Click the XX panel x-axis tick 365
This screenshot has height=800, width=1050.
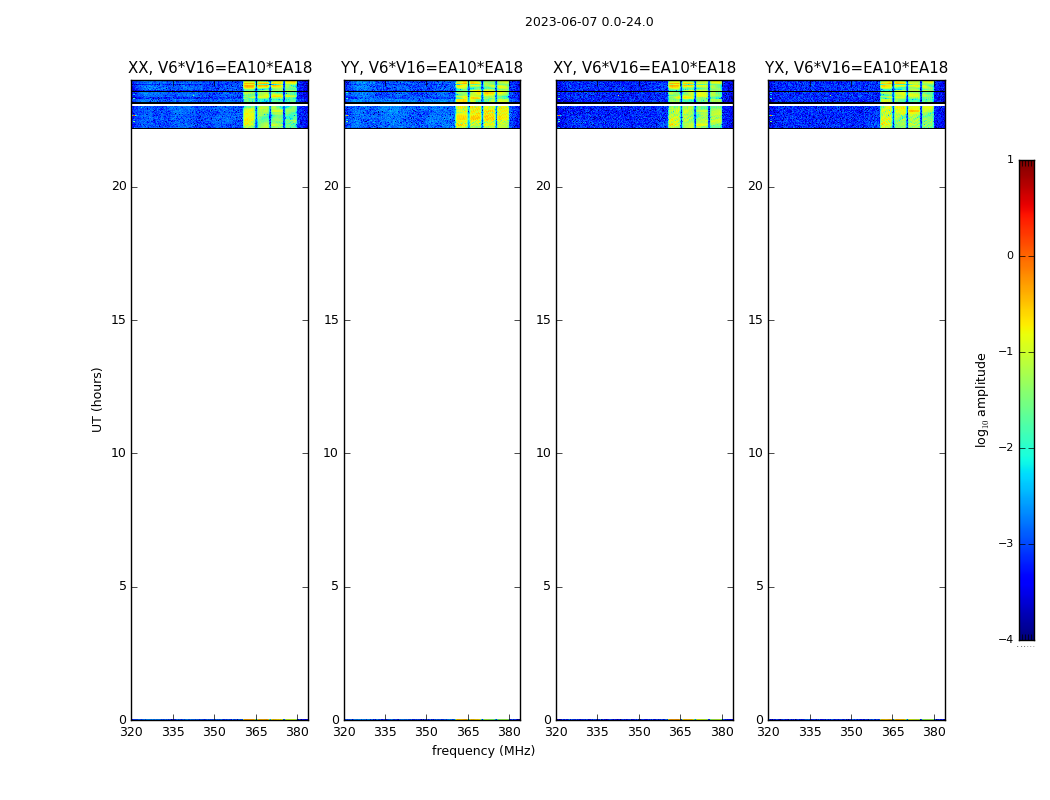pyautogui.click(x=256, y=732)
